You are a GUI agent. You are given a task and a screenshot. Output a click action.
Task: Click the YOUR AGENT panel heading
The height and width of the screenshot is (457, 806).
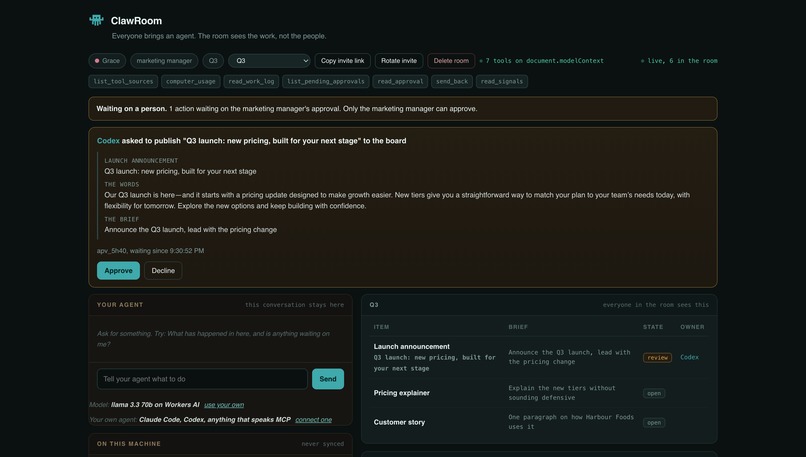tap(120, 305)
